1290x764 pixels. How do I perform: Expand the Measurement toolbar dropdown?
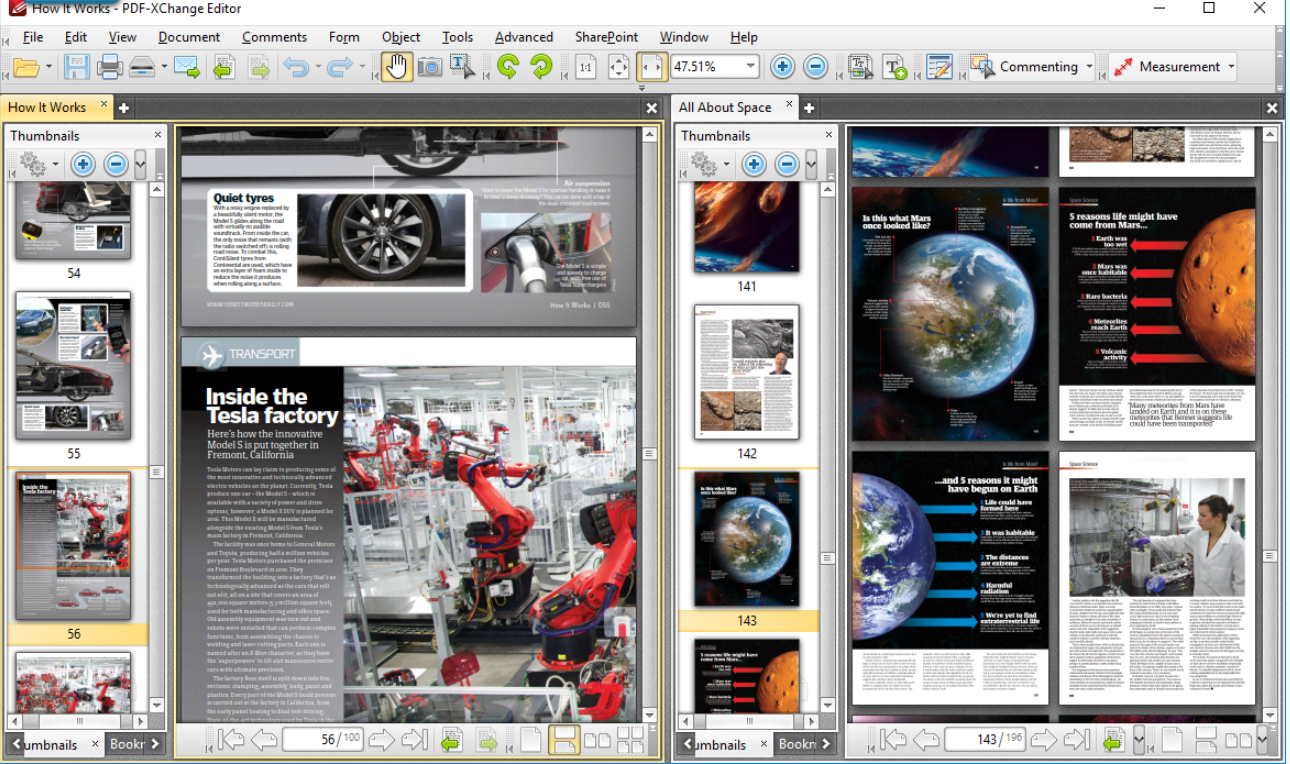pyautogui.click(x=1231, y=67)
